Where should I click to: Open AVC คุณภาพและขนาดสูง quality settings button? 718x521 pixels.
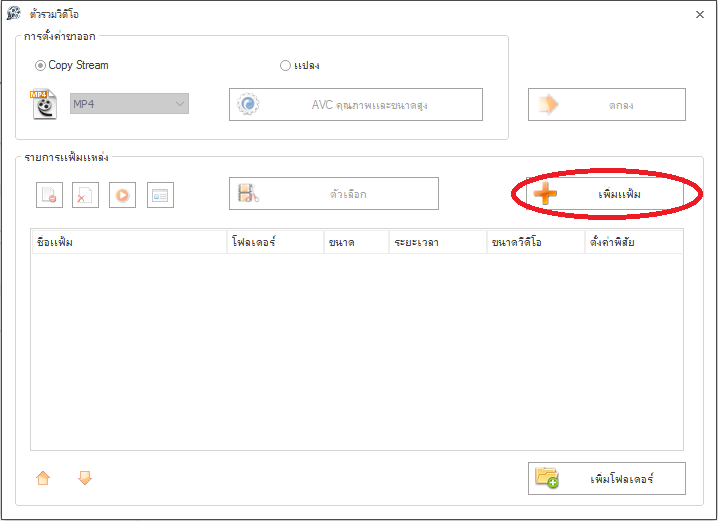point(356,104)
